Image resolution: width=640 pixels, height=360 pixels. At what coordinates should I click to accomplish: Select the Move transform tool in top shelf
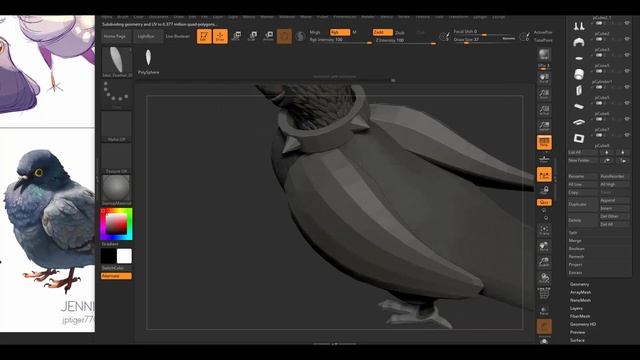coord(236,36)
